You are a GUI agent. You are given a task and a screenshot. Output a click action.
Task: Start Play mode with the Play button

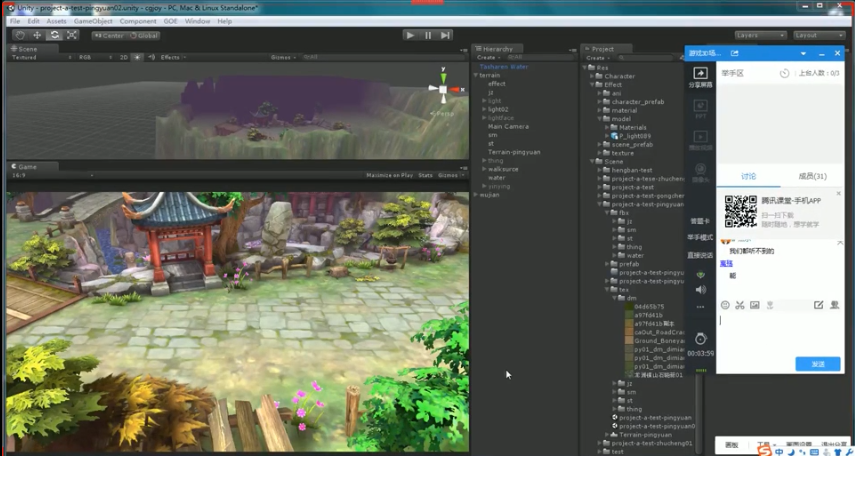coord(410,35)
